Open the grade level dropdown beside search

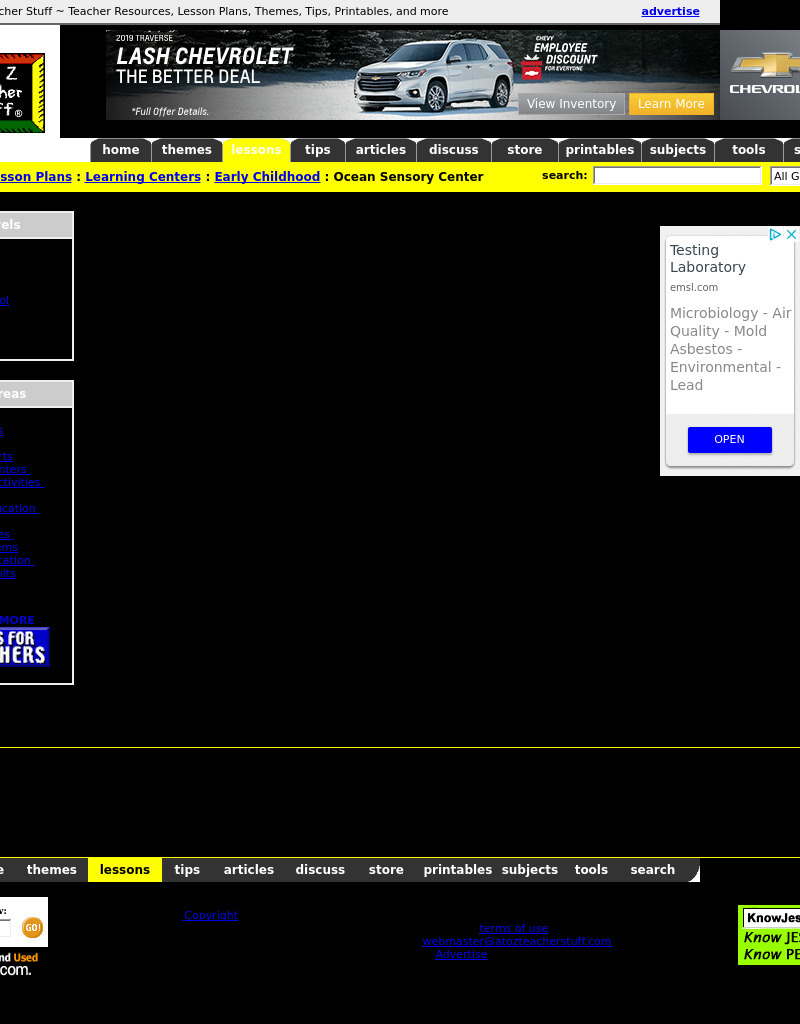[785, 176]
